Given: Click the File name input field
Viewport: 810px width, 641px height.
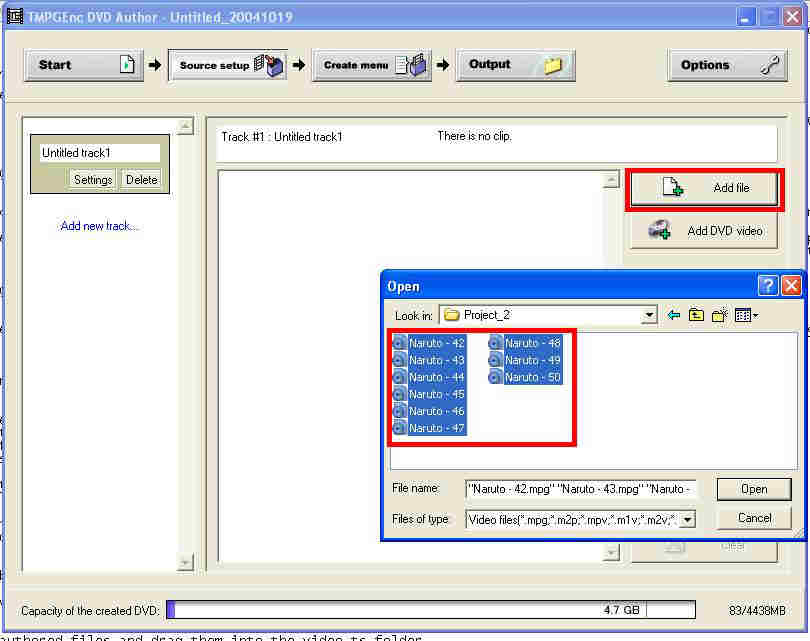Looking at the screenshot, I should pos(580,489).
